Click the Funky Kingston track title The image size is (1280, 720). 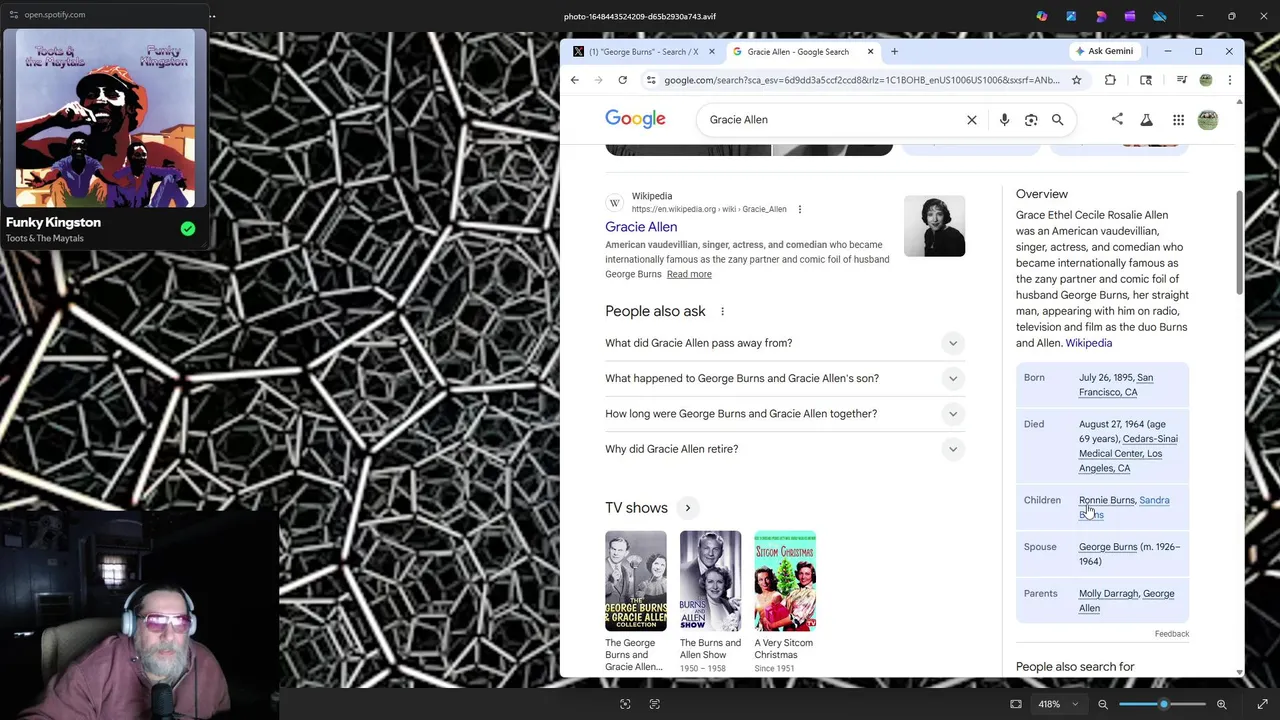53,222
